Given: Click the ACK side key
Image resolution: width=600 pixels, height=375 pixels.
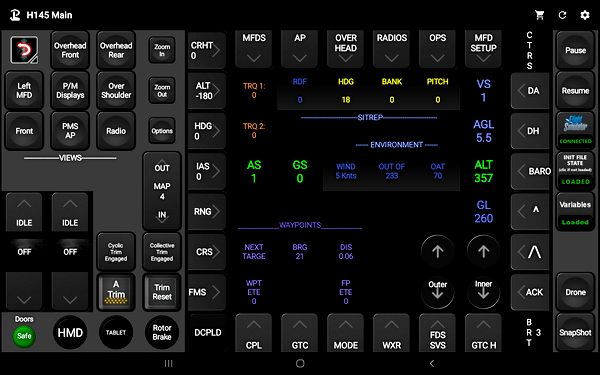Looking at the screenshot, I should [x=530, y=292].
